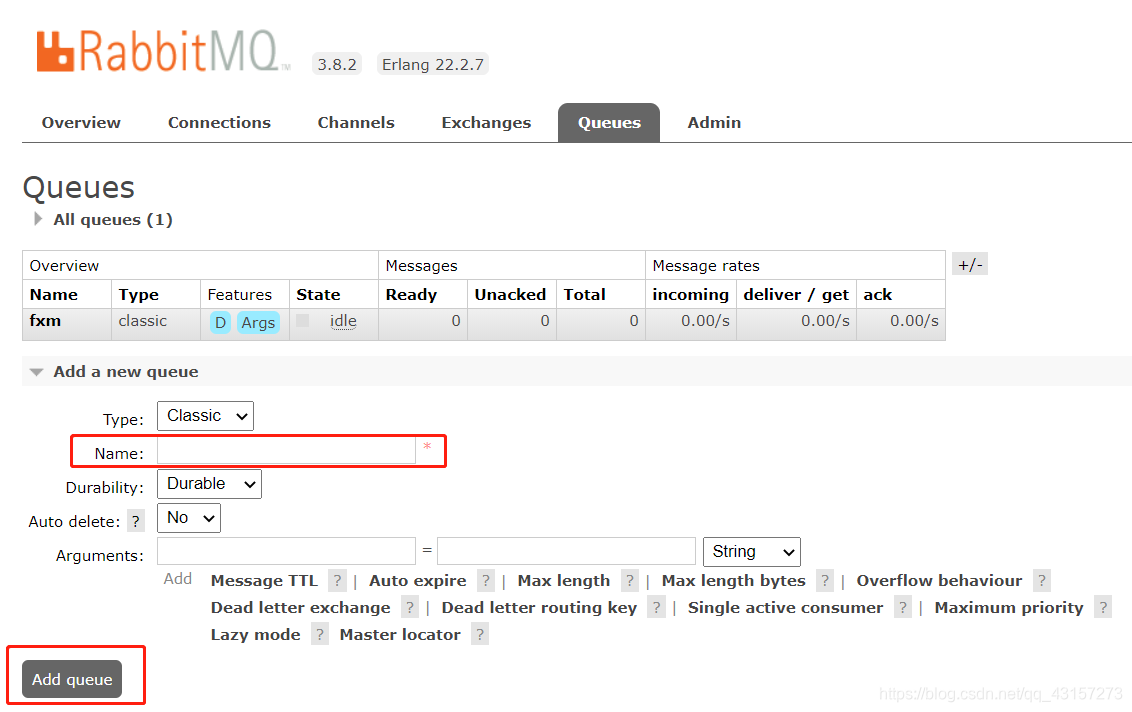Image resolution: width=1132 pixels, height=712 pixels.
Task: Sort queues by deliver / get column
Action: click(x=796, y=295)
